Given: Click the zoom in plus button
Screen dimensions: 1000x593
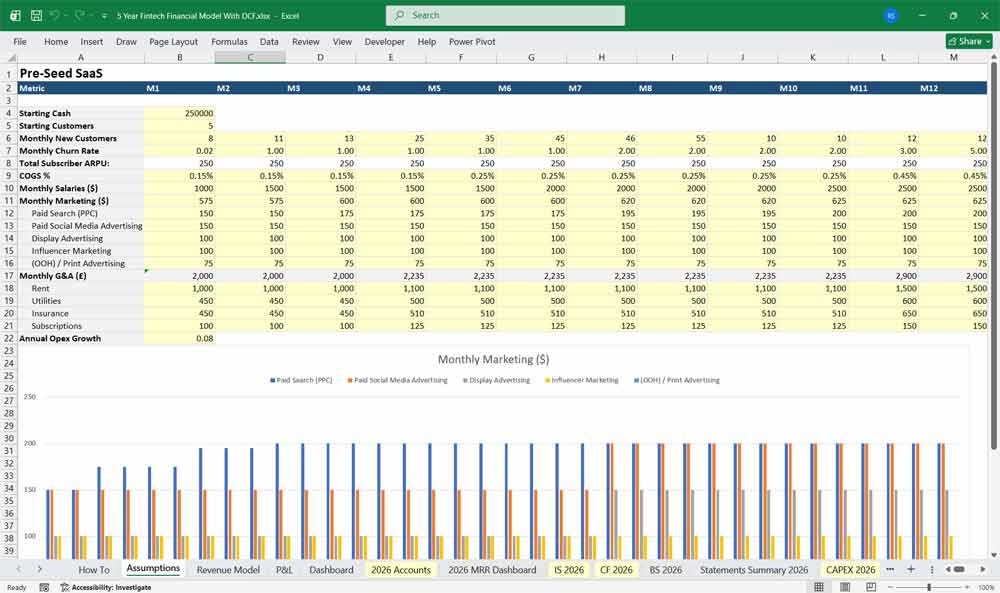Looking at the screenshot, I should pos(967,587).
